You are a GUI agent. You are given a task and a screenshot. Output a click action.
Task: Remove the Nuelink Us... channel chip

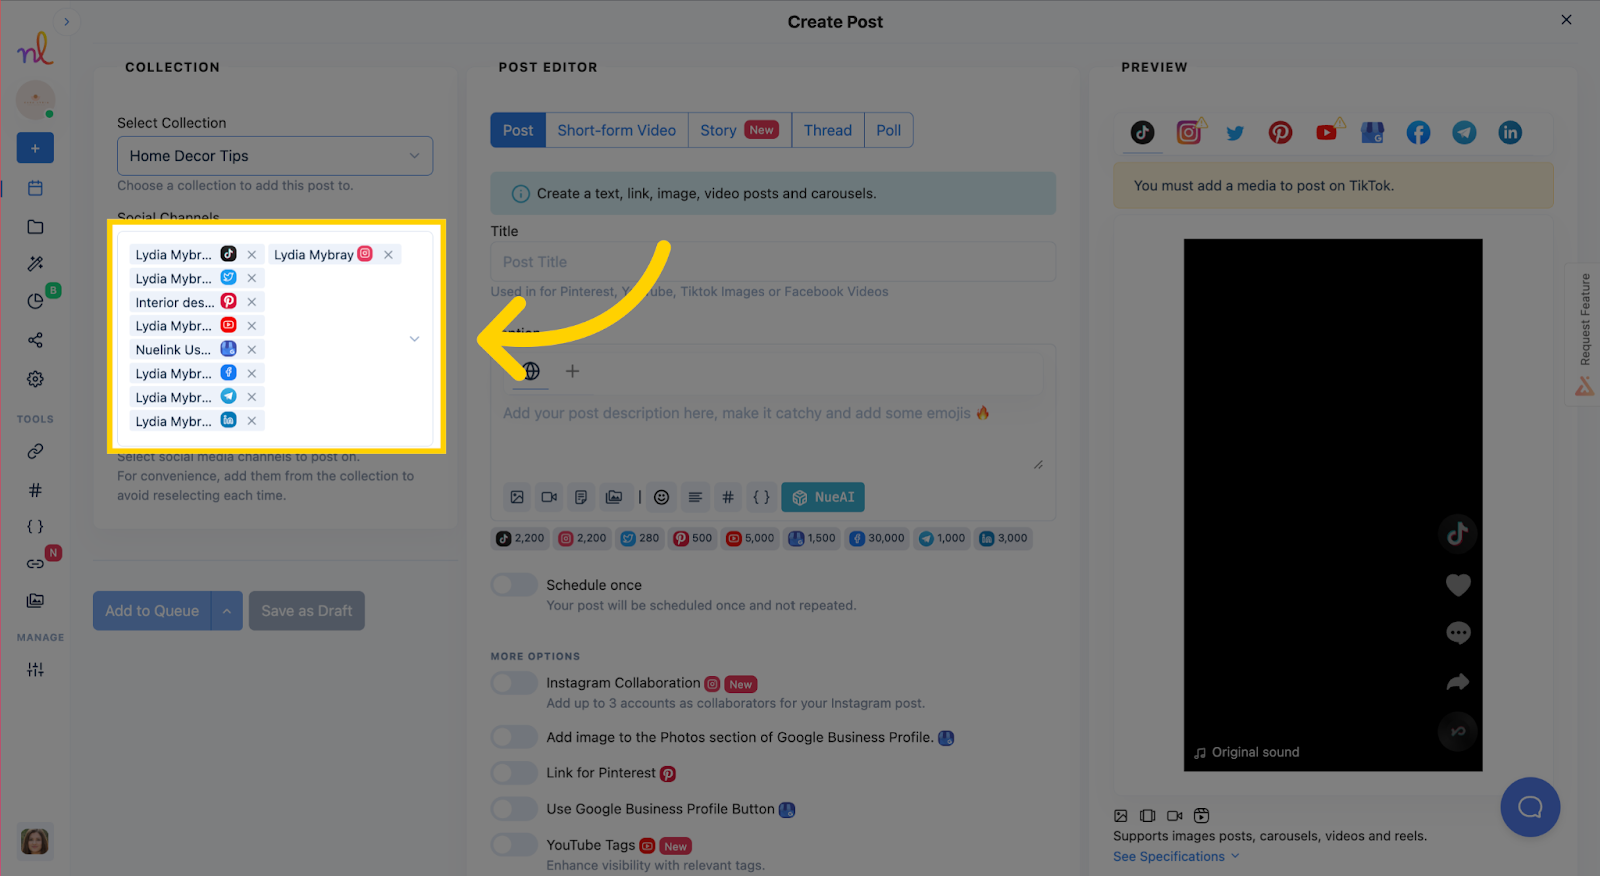click(x=252, y=350)
